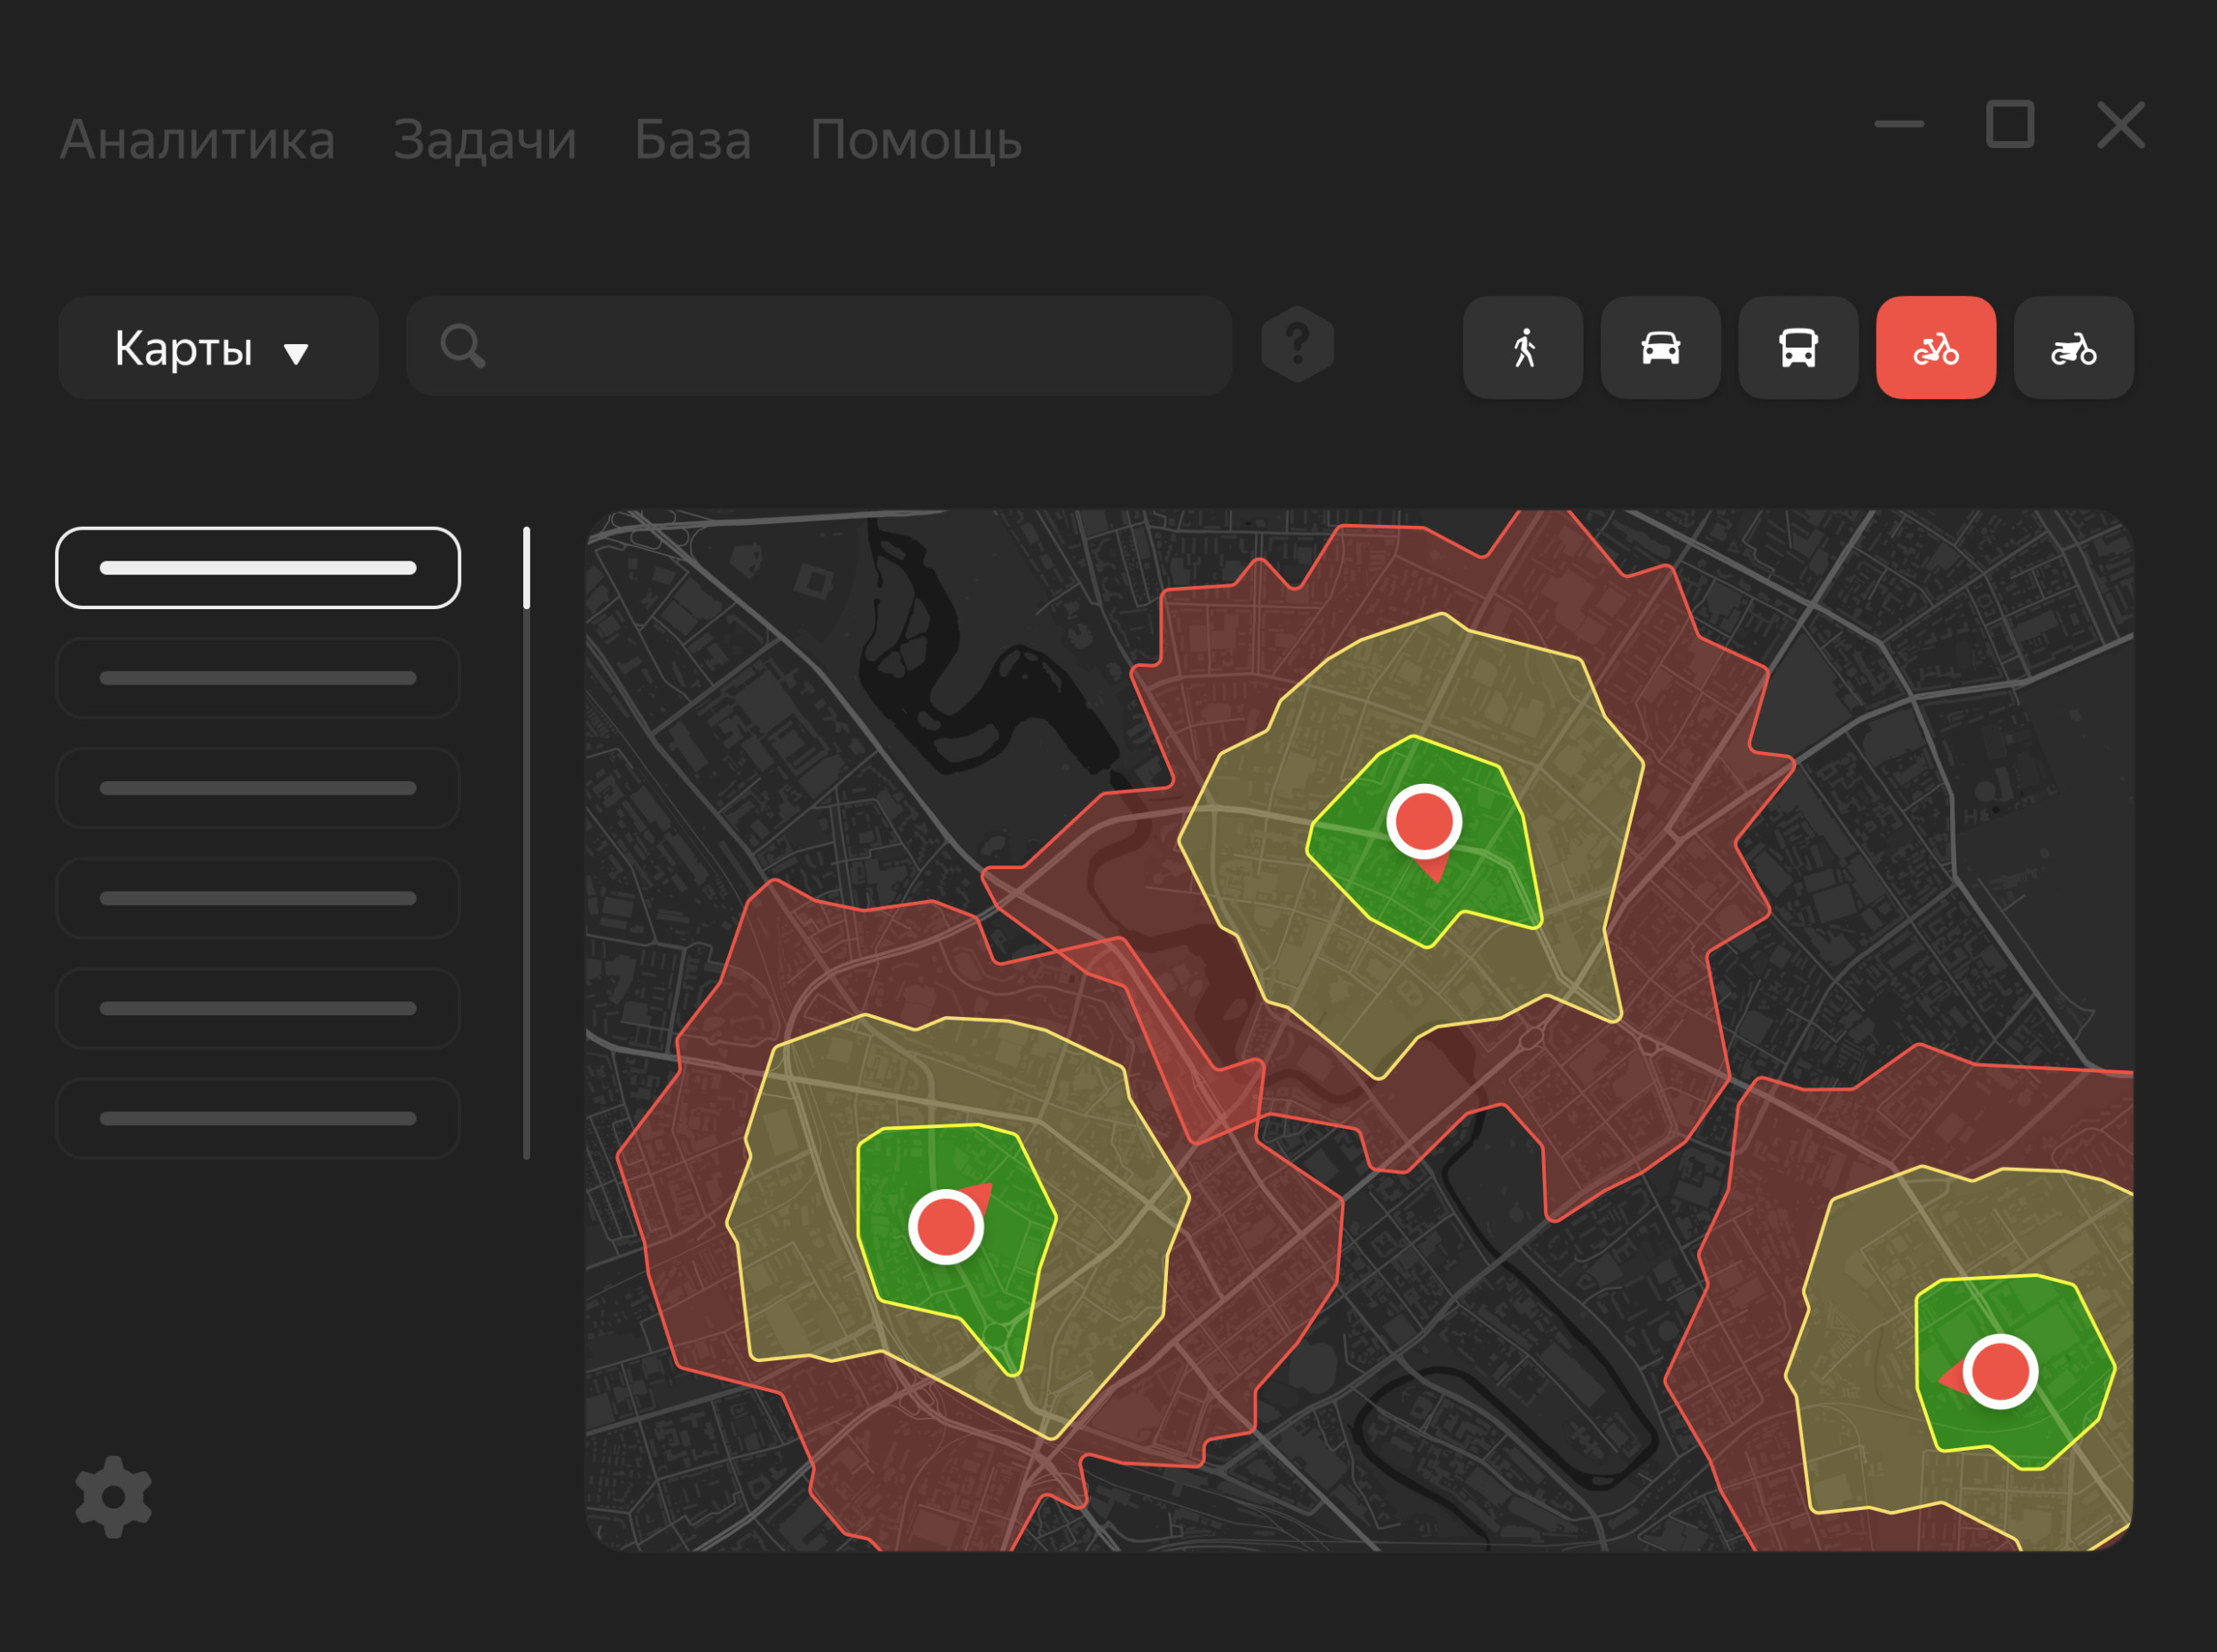Open the Помощь menu
The image size is (2217, 1652).
[x=915, y=139]
